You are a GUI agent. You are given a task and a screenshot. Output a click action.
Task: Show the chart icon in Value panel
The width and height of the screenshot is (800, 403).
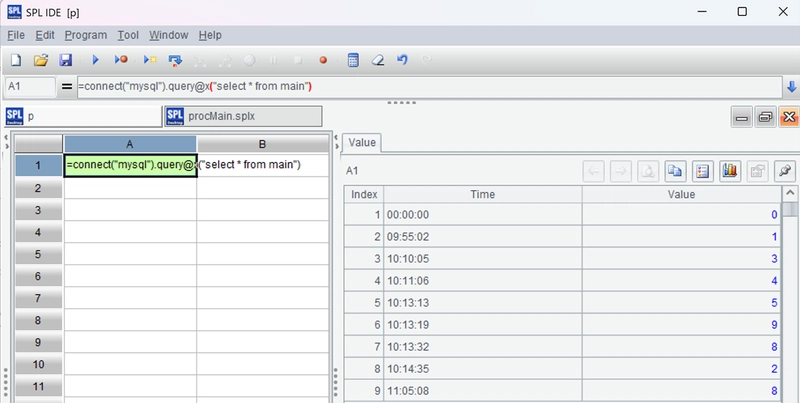click(730, 171)
